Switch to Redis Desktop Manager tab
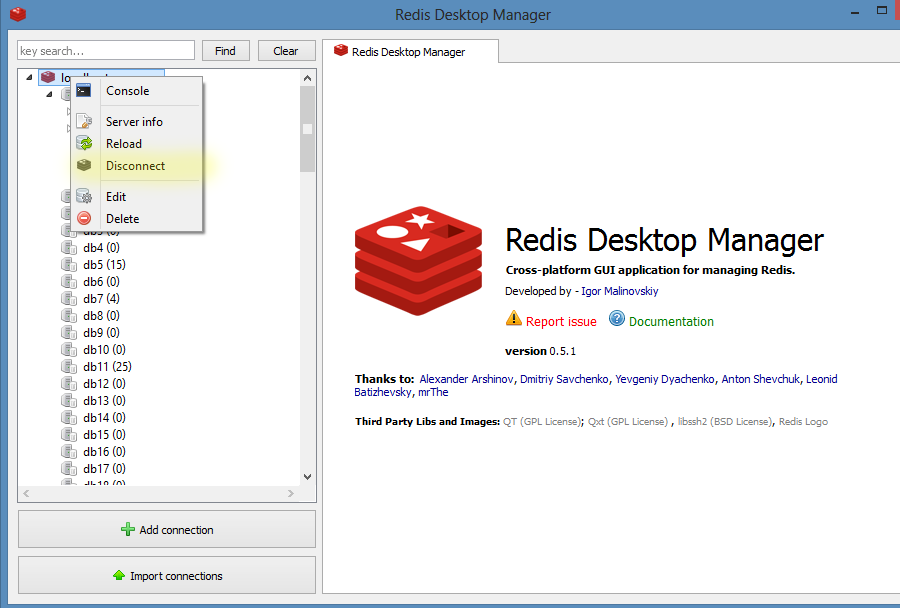This screenshot has height=608, width=900. point(410,51)
